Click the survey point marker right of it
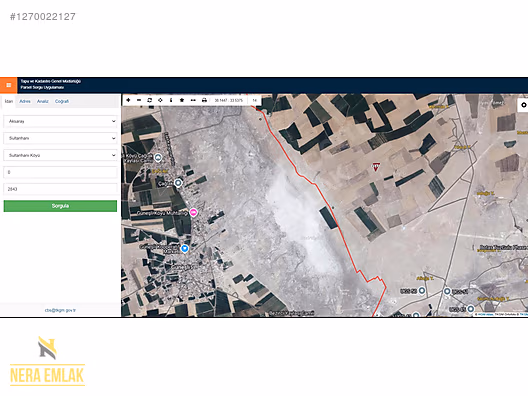The width and height of the screenshot is (528, 396). tap(447, 291)
